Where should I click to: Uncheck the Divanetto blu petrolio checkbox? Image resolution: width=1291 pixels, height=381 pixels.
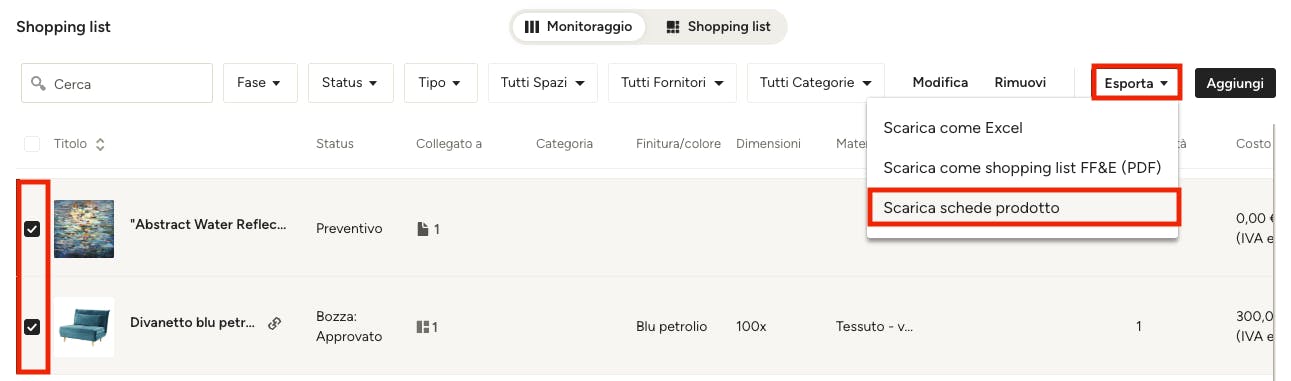click(32, 327)
